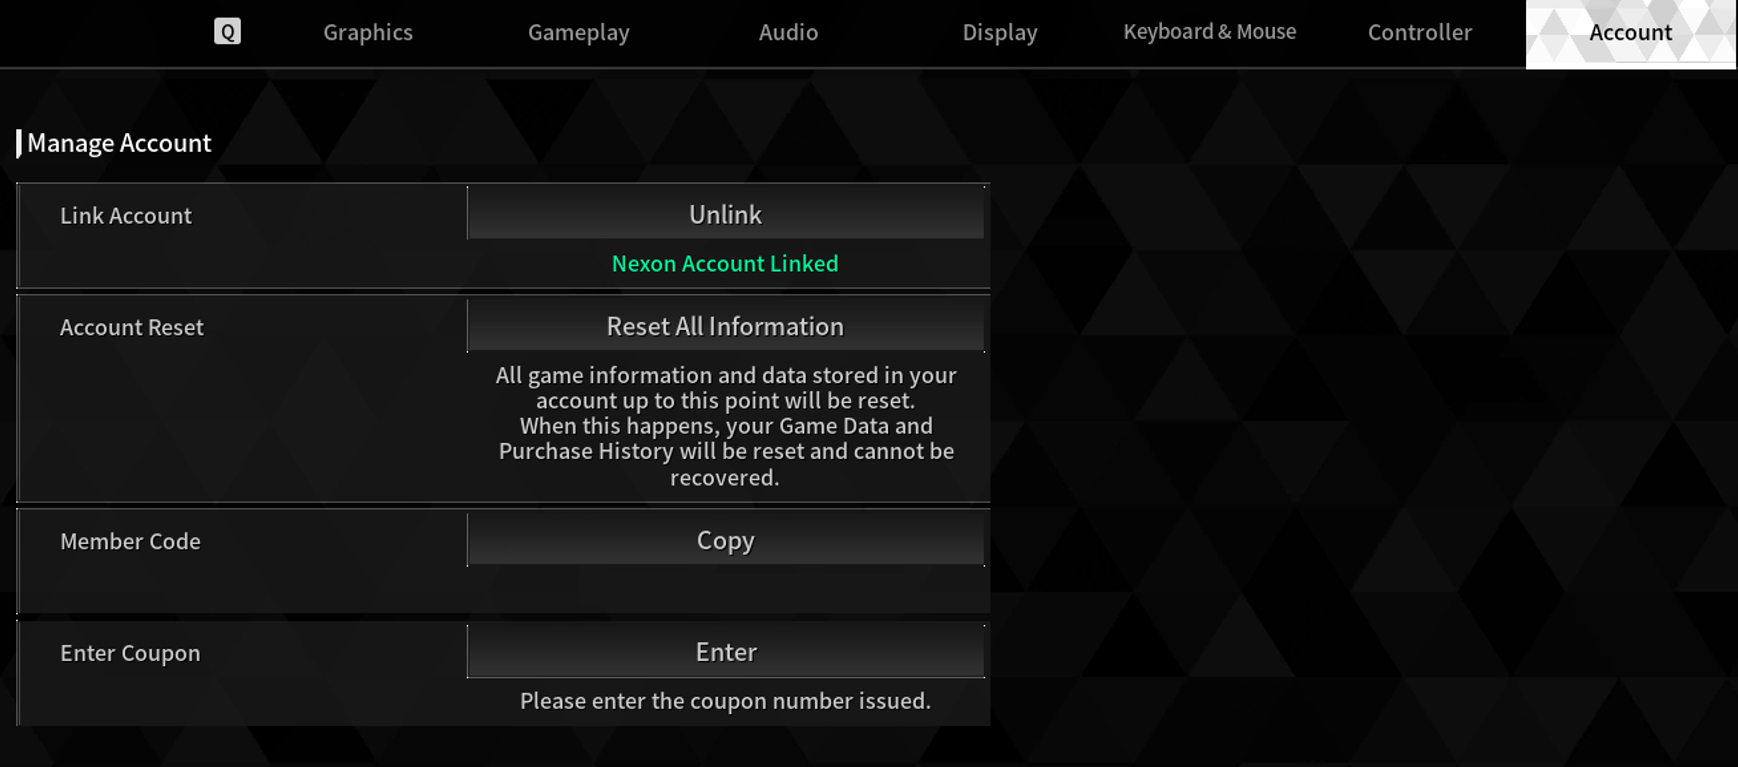Switch to the Audio settings tab
Image resolution: width=1738 pixels, height=767 pixels.
tap(788, 31)
